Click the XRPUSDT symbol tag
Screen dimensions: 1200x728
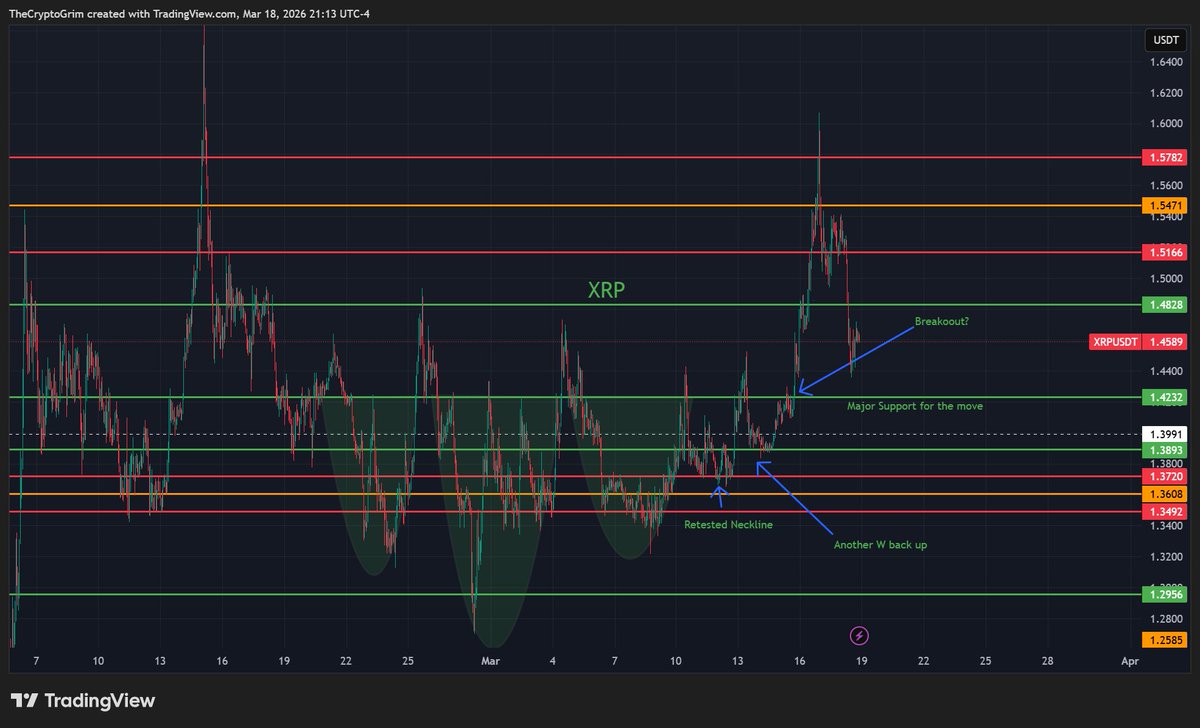point(1114,342)
